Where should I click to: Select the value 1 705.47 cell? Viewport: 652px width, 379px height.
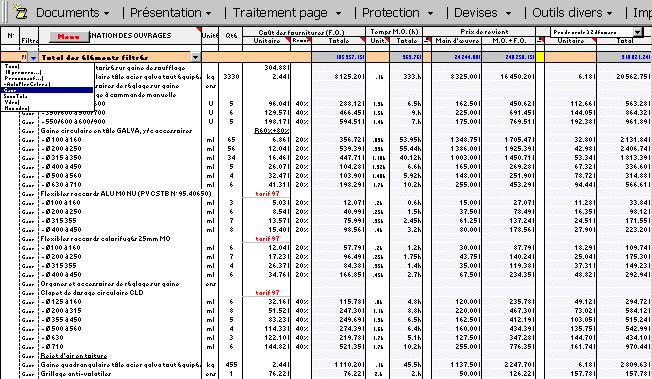point(509,140)
